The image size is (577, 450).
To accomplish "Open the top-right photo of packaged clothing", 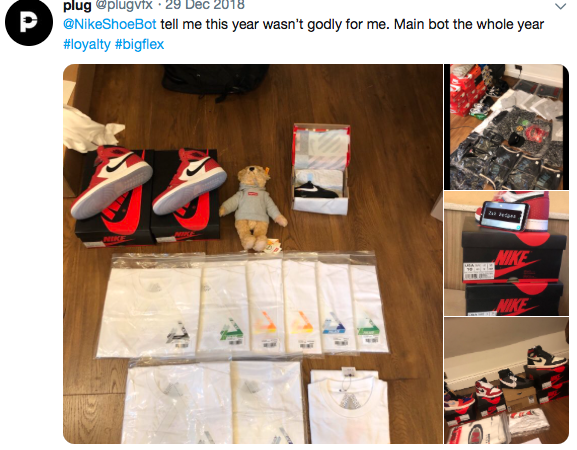I will click(x=506, y=127).
